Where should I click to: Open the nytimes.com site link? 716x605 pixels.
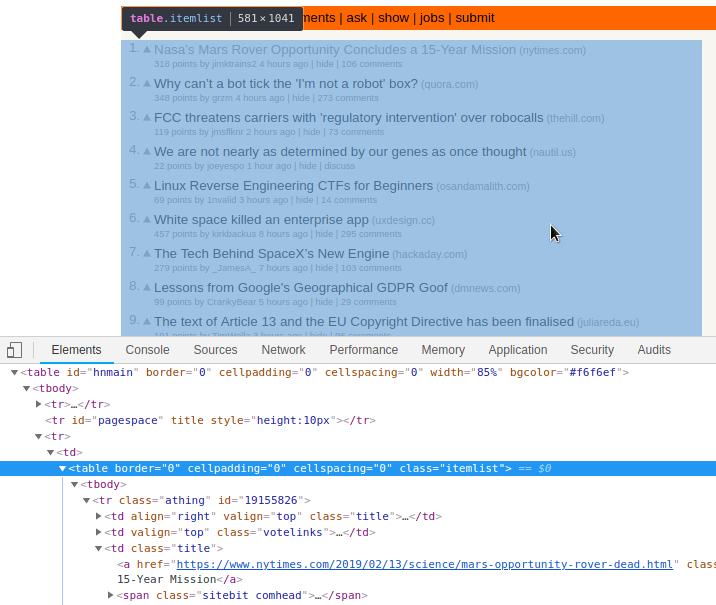(x=553, y=50)
